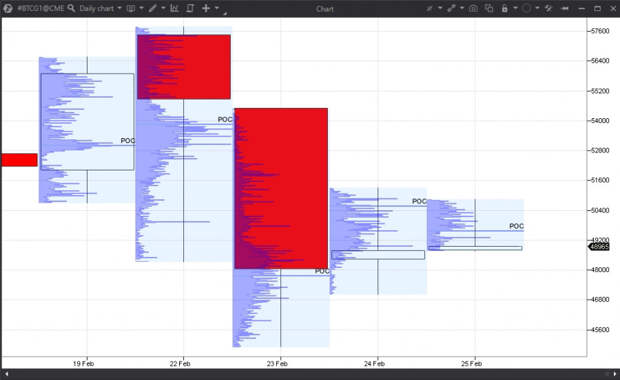Pin the chart window with pin icon
Viewport: 620px width, 380px height.
565,8
